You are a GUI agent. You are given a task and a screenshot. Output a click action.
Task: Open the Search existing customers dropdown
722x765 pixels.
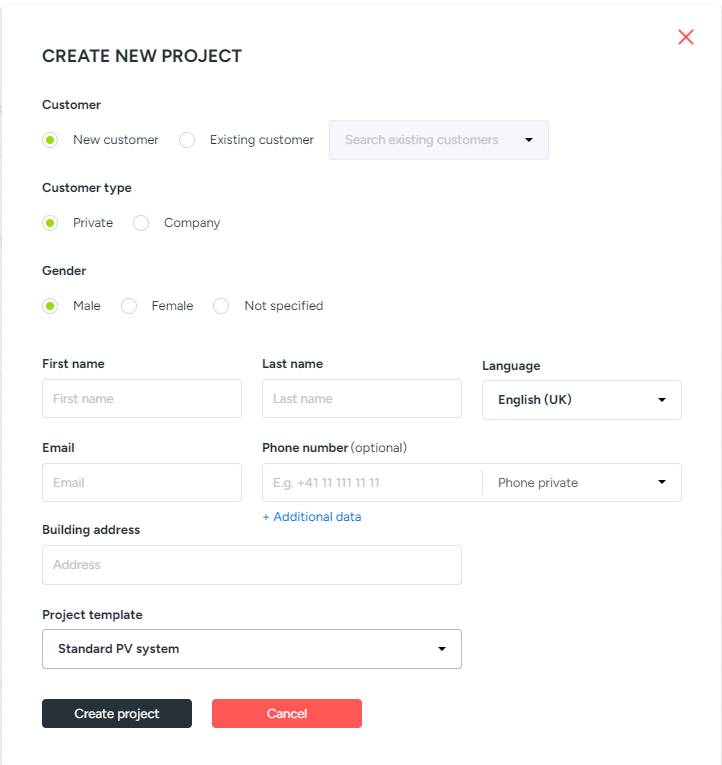438,140
